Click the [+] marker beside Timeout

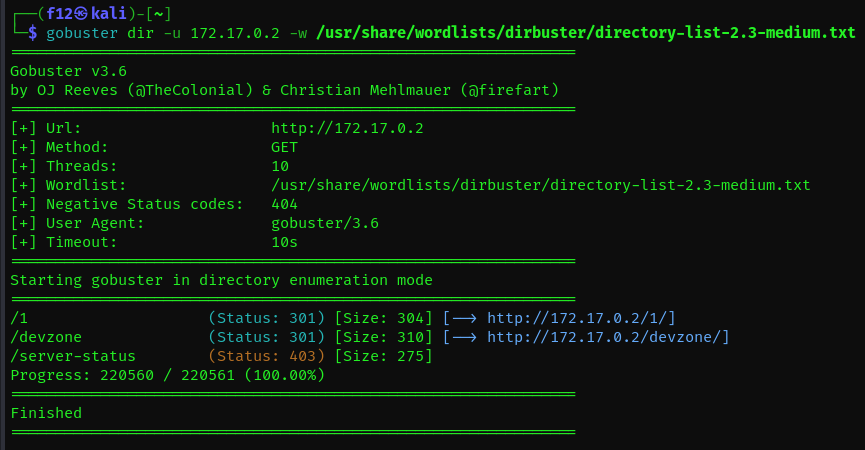click(23, 242)
